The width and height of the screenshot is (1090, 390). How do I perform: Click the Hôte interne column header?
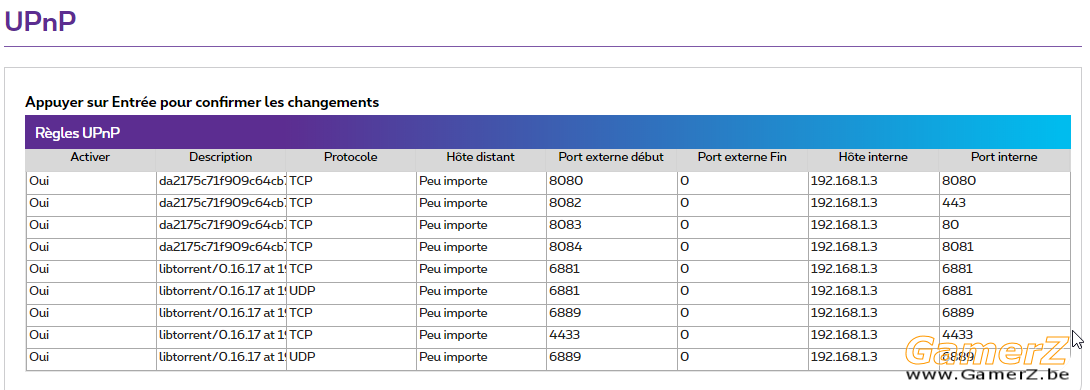(872, 157)
